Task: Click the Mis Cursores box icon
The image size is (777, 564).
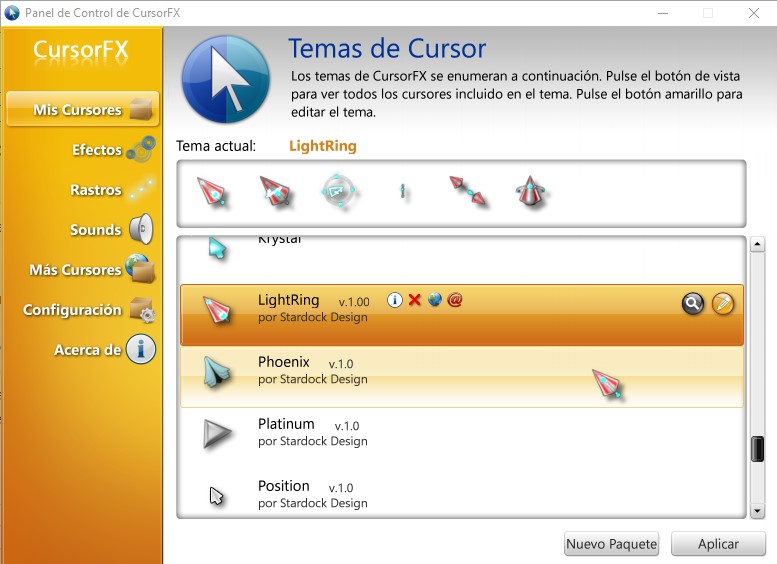Action: (x=141, y=109)
